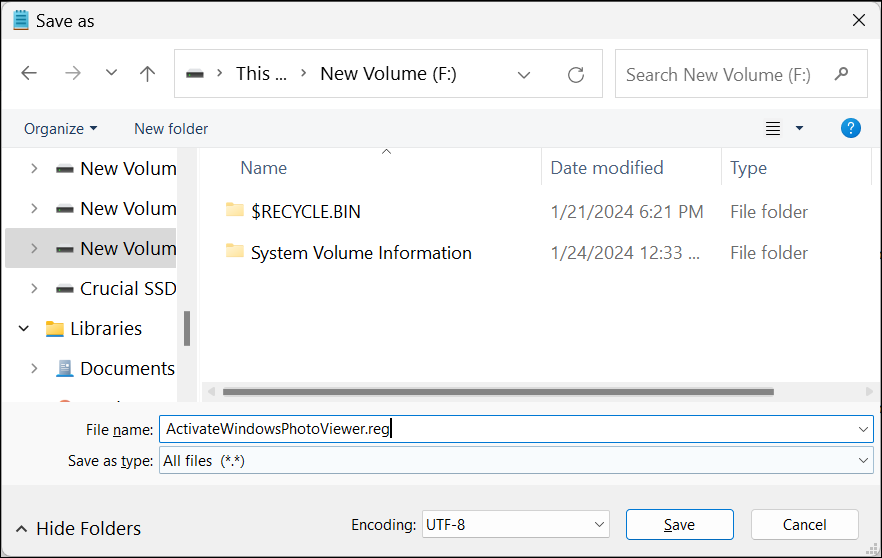Change view with the list layout icon

pyautogui.click(x=773, y=129)
